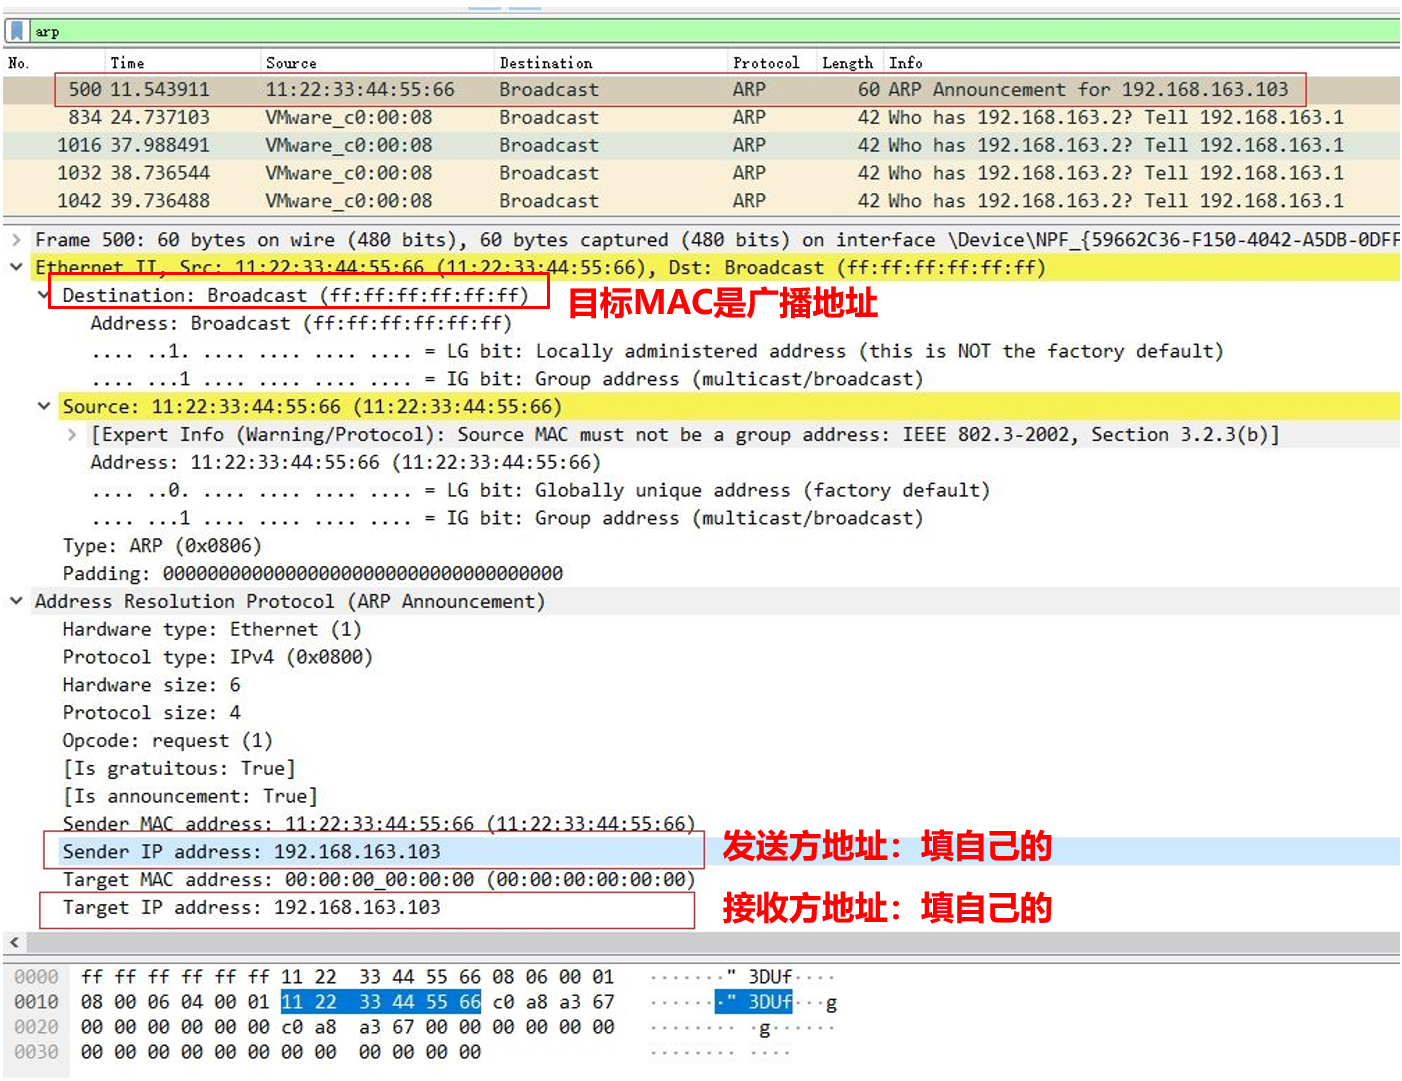
Task: Click the details pane horizontal scrollbar track
Action: click(713, 942)
